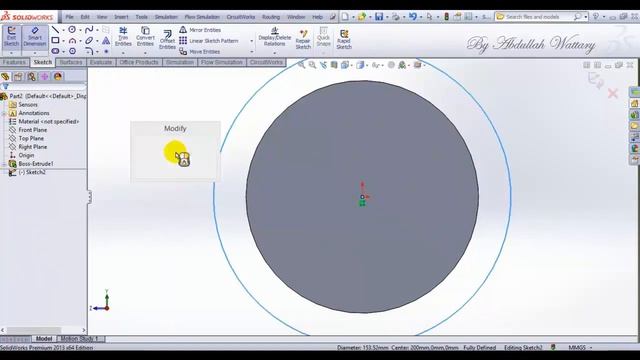Select the Polygon sketch tool
Image resolution: width=640 pixels, height=360 pixels.
pos(72,51)
